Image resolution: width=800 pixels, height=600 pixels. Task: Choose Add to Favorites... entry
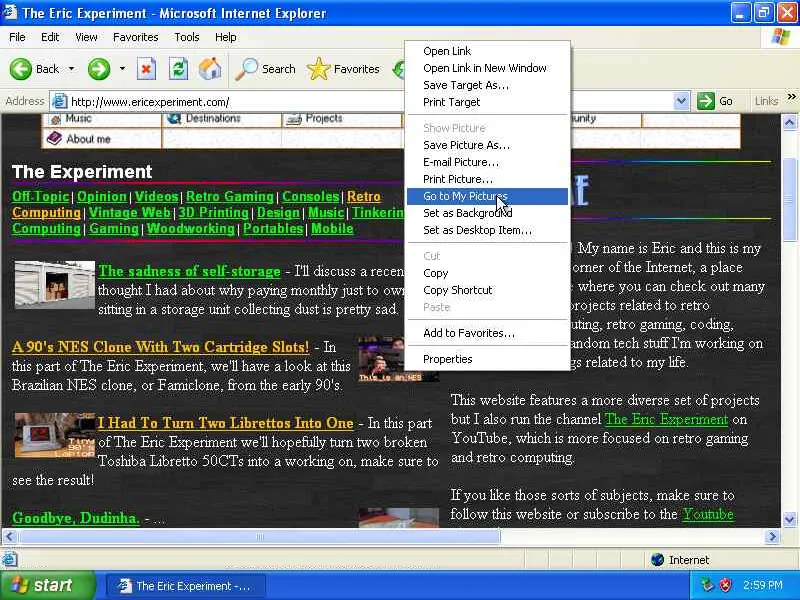487,333
